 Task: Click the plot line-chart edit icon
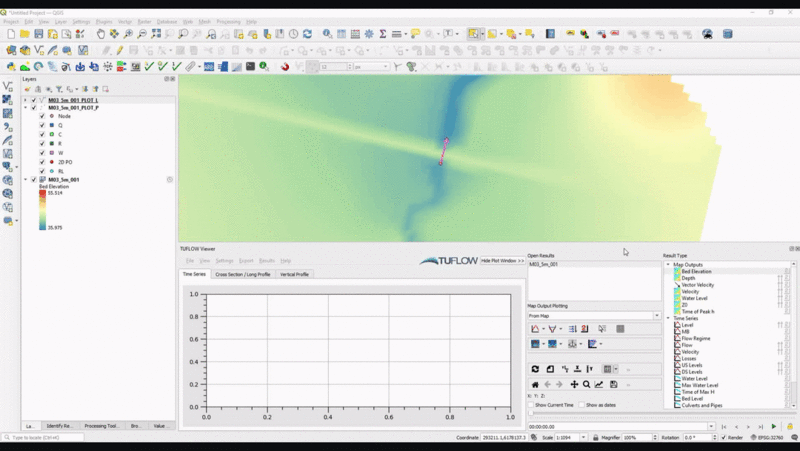coord(599,385)
